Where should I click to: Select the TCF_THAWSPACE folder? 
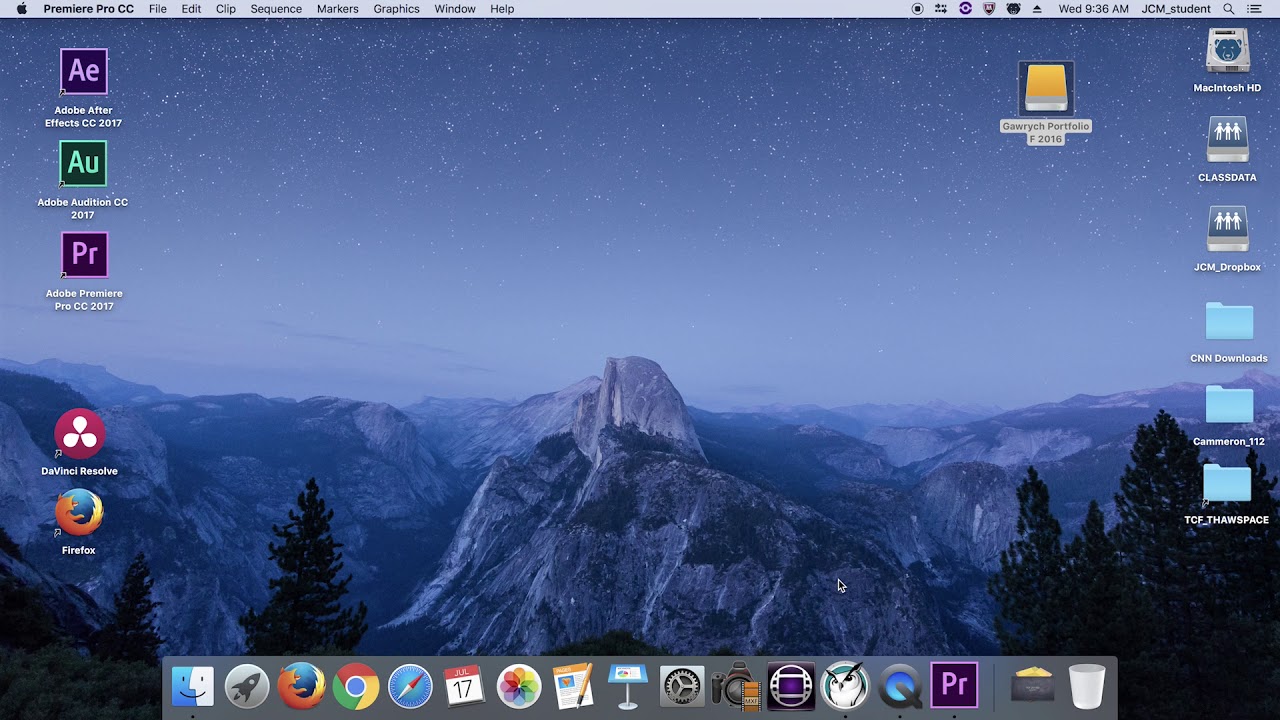coord(1227,485)
